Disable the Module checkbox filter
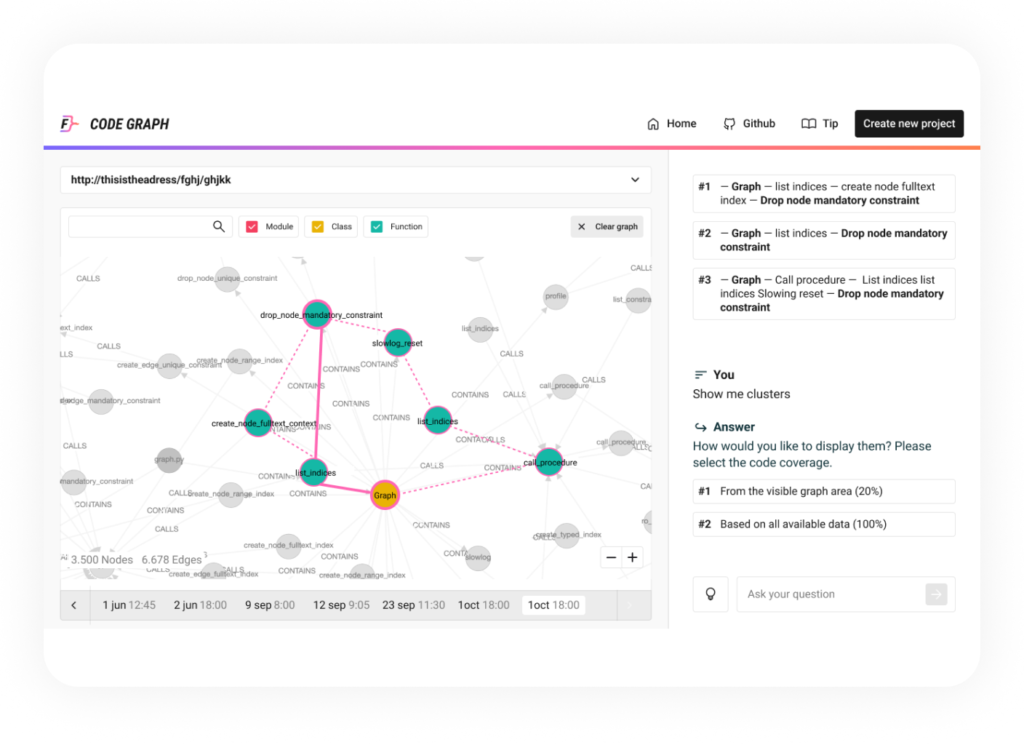 (252, 226)
